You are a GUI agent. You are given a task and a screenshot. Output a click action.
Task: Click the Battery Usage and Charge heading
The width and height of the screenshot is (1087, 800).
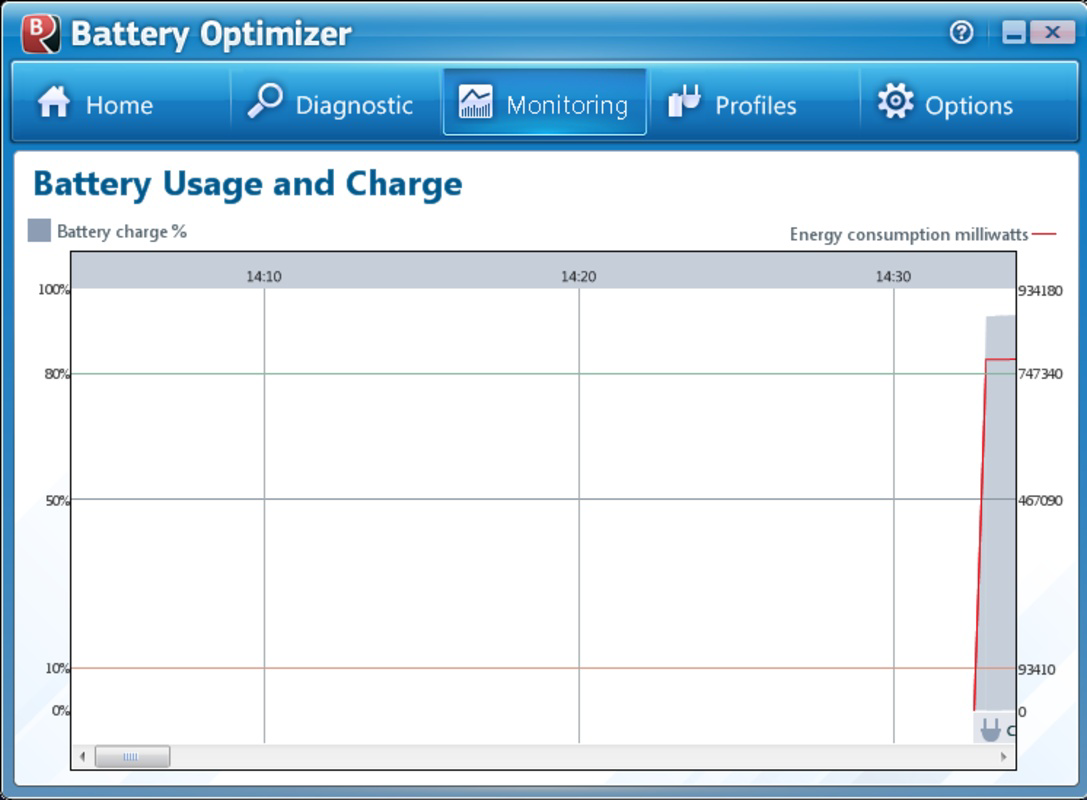[248, 185]
